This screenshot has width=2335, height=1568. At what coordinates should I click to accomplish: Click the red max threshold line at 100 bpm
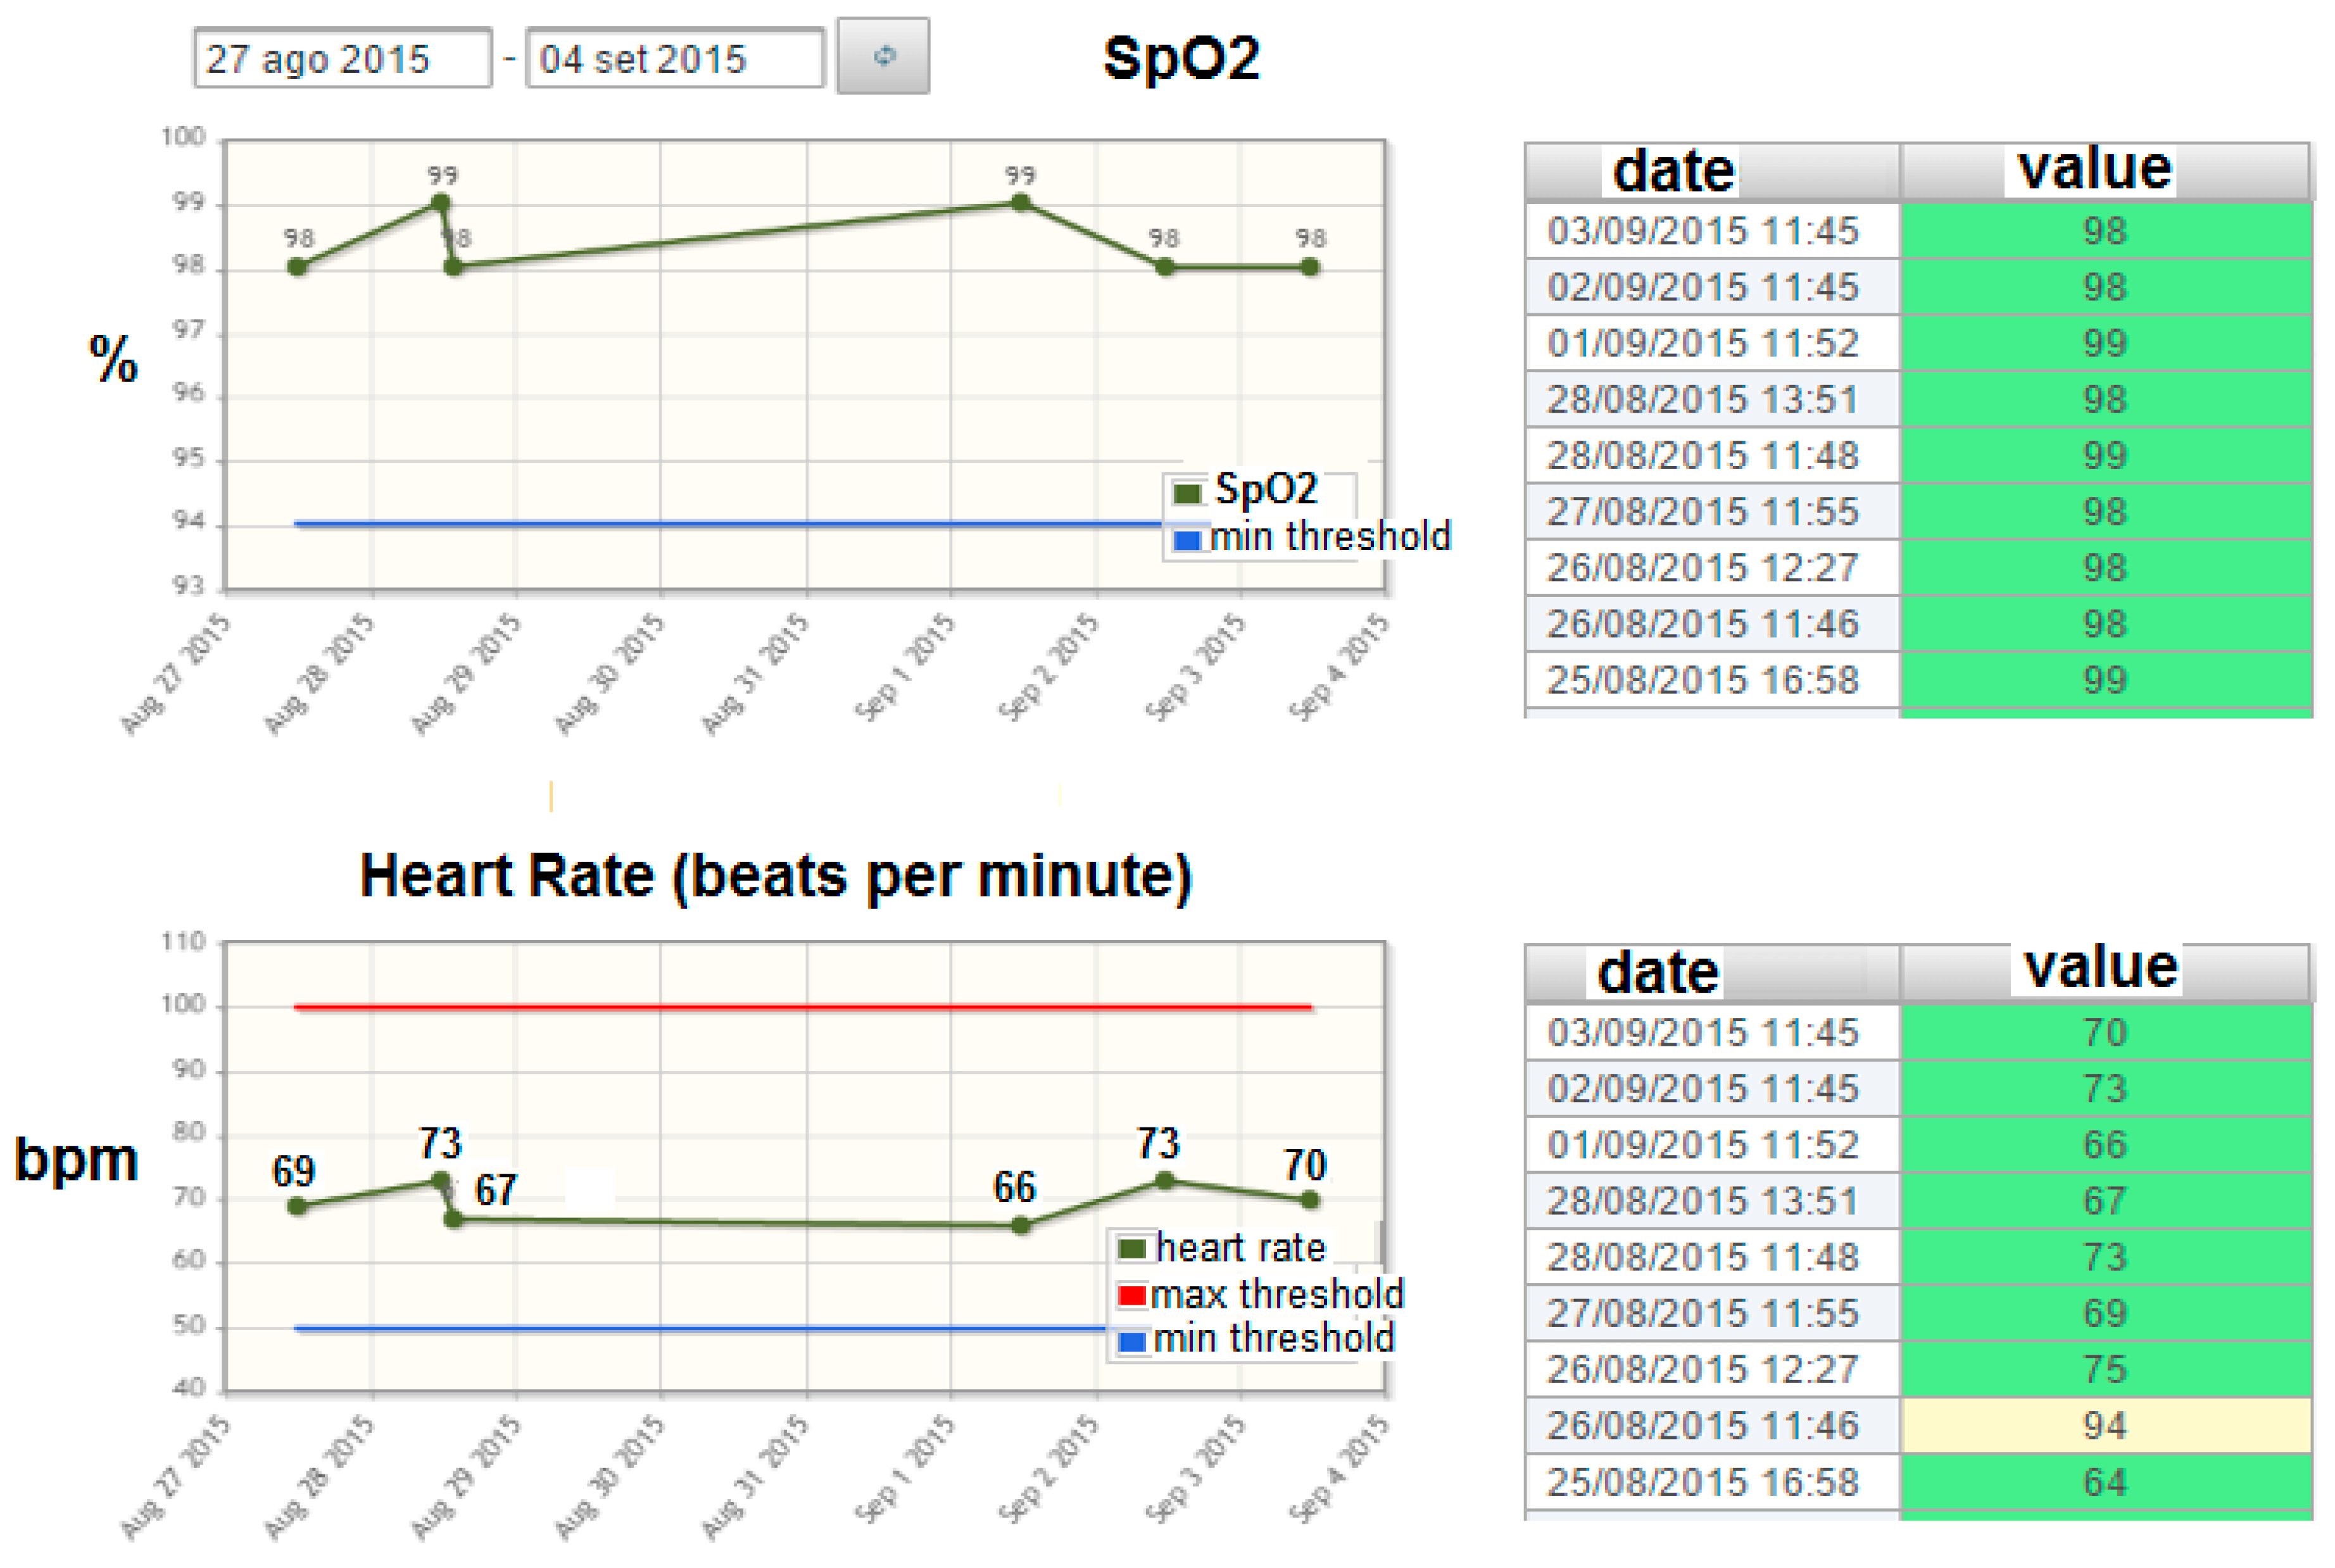(800, 1007)
